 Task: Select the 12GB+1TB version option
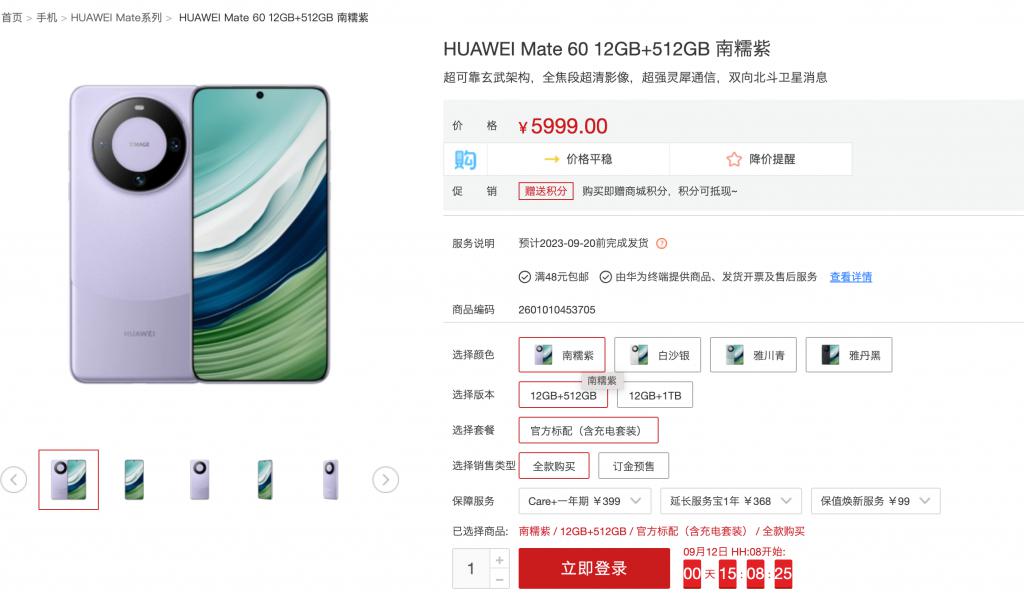point(654,395)
